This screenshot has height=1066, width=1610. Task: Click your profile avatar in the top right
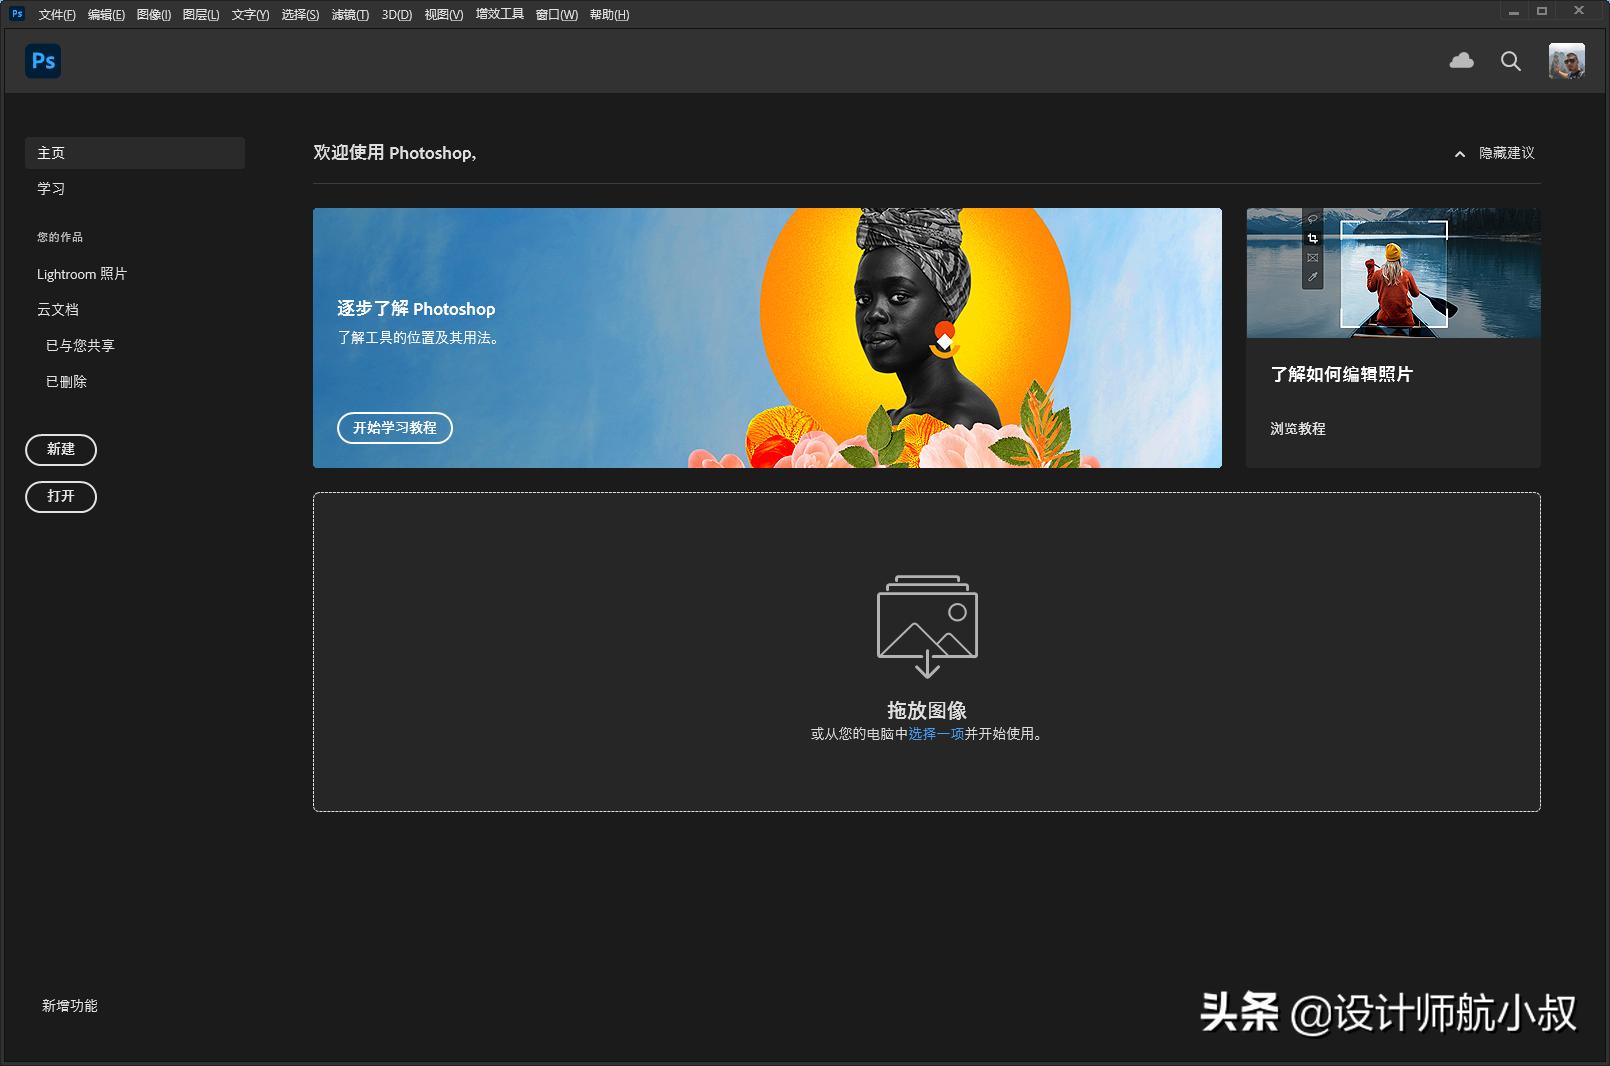1568,61
